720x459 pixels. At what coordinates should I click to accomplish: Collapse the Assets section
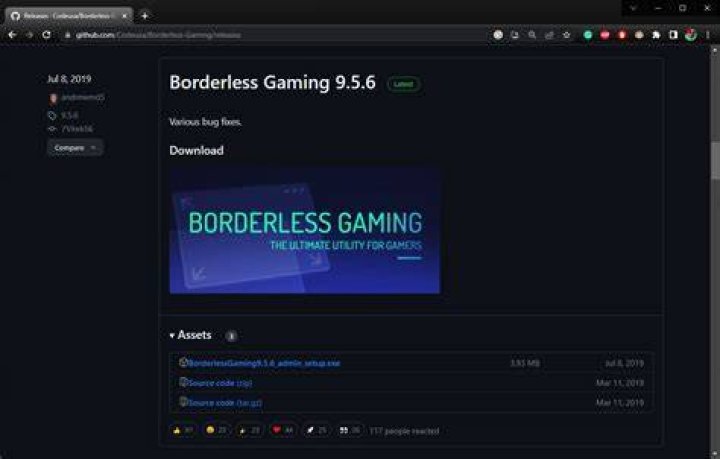[191, 335]
